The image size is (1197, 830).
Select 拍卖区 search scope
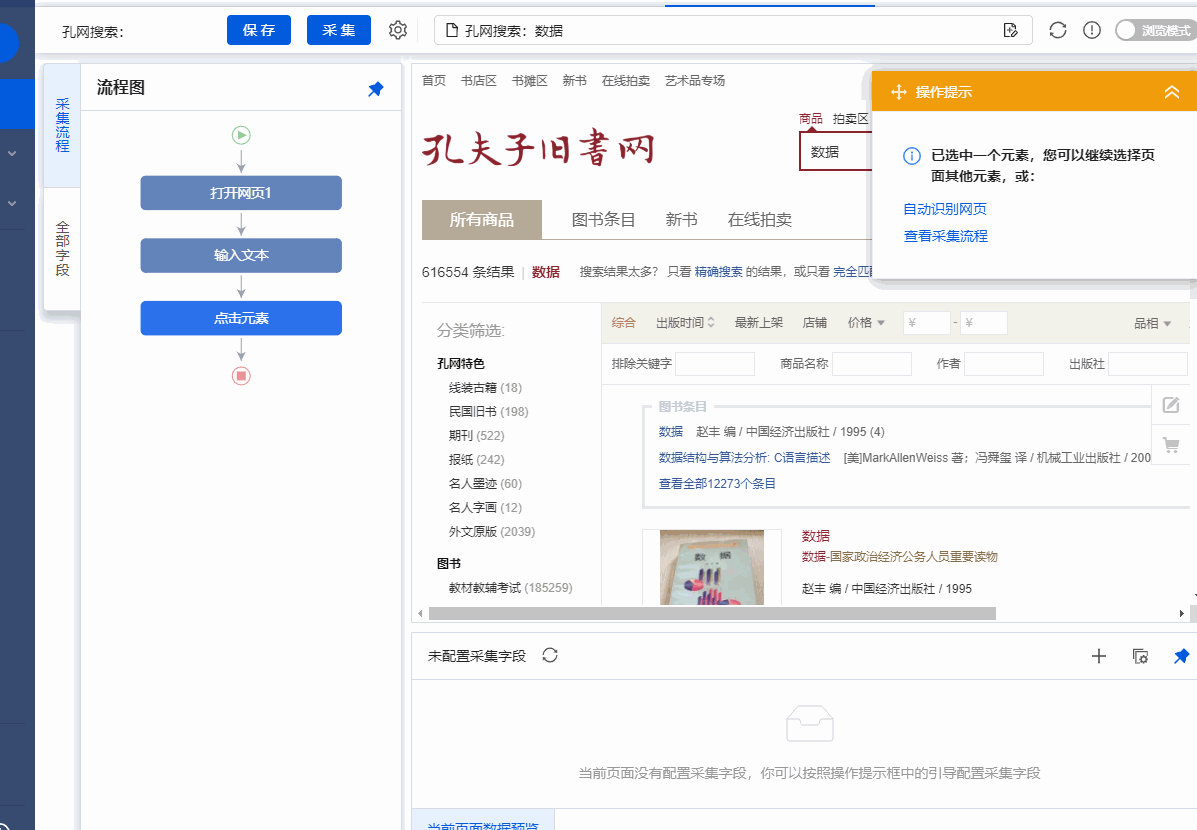(x=850, y=119)
